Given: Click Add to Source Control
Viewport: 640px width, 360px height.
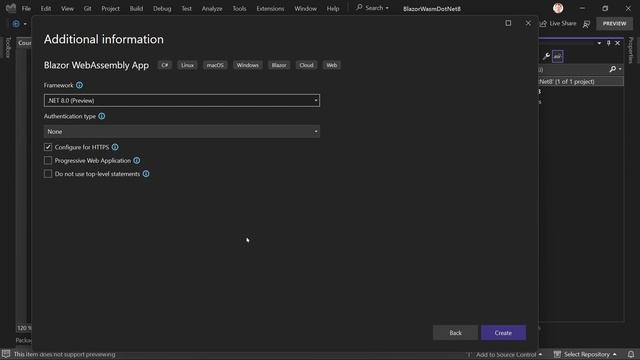Looking at the screenshot, I should (505, 354).
